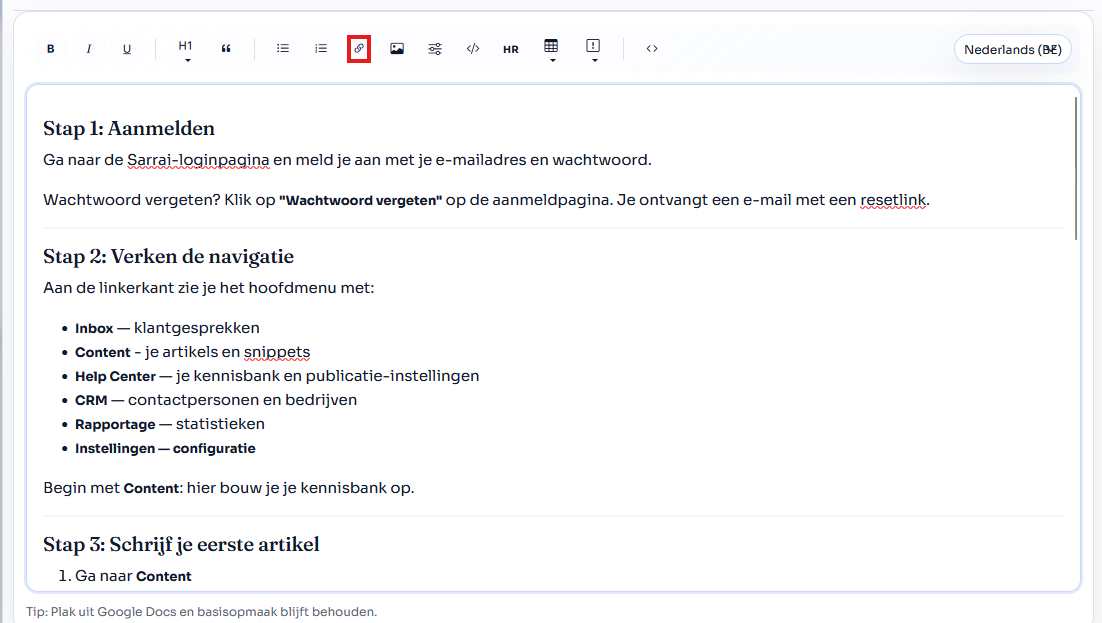Insert an image into the article
The image size is (1102, 623).
click(397, 47)
